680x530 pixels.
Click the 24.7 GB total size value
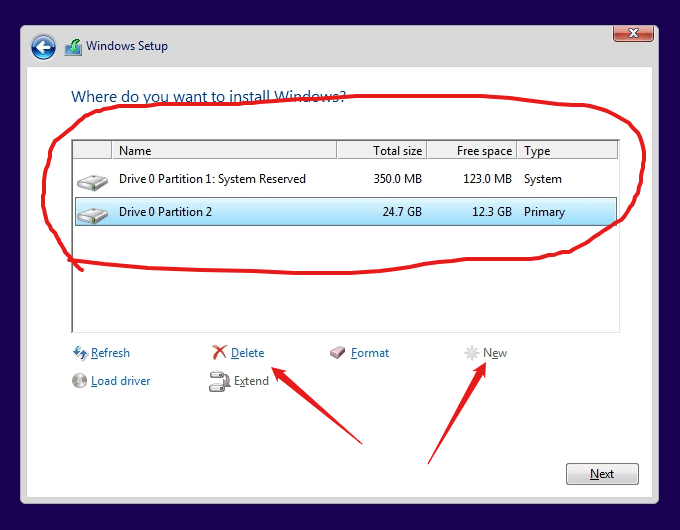click(402, 212)
